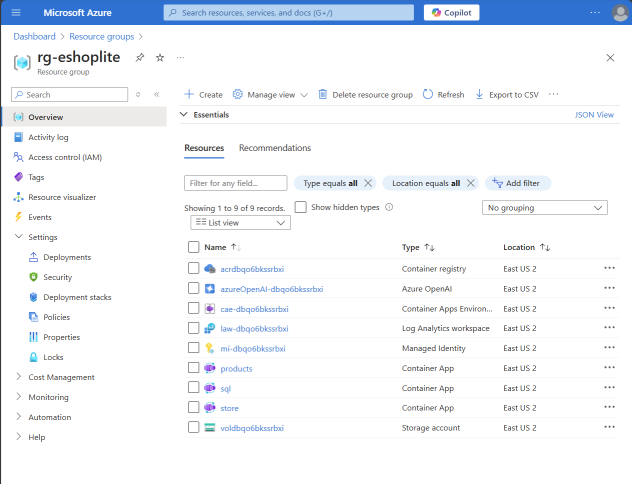Go to Resource groups breadcrumb
This screenshot has height=484, width=632.
click(102, 37)
